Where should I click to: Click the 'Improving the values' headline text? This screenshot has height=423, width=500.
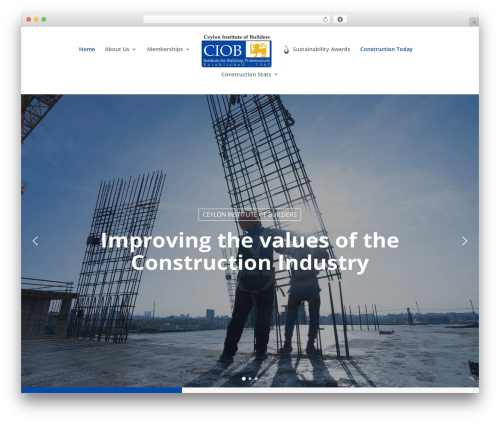250,252
